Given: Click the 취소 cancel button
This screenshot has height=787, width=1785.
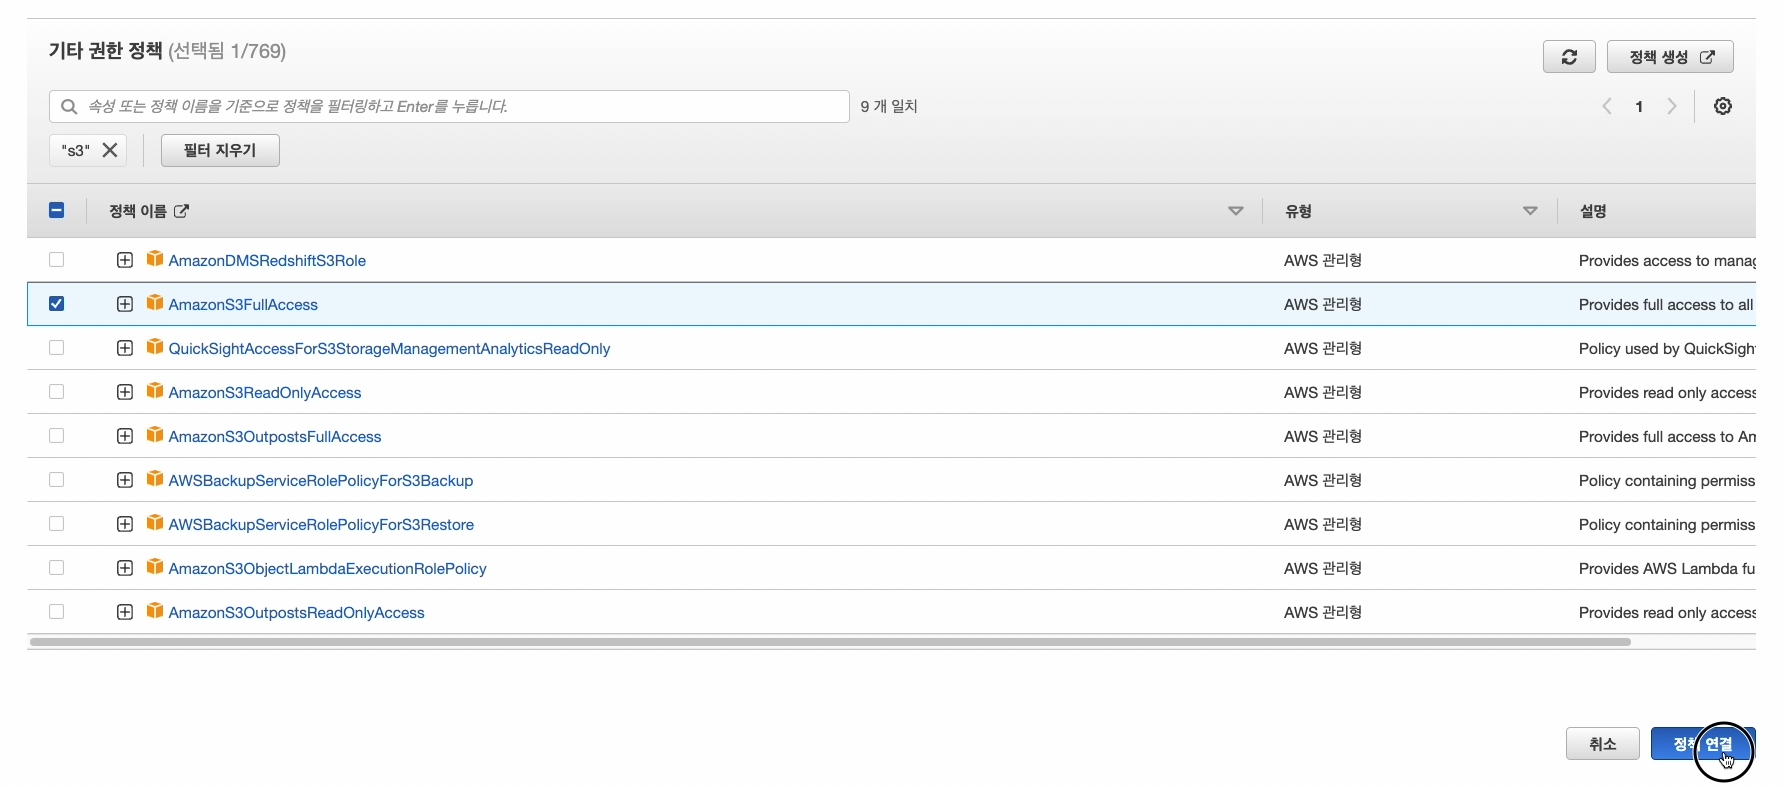Looking at the screenshot, I should tap(1602, 744).
